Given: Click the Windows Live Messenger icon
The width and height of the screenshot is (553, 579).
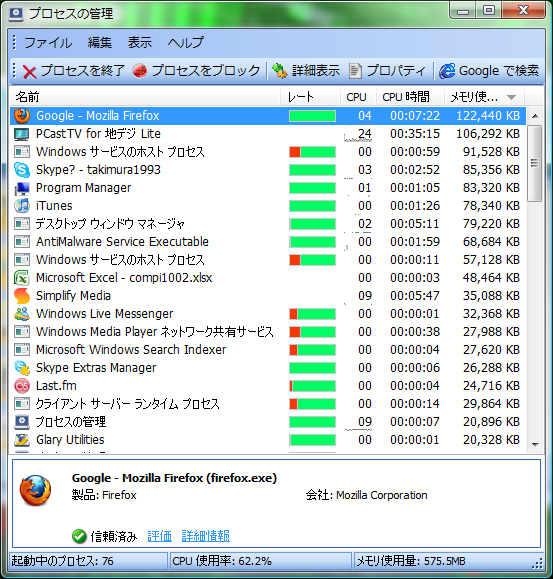Looking at the screenshot, I should [x=22, y=314].
